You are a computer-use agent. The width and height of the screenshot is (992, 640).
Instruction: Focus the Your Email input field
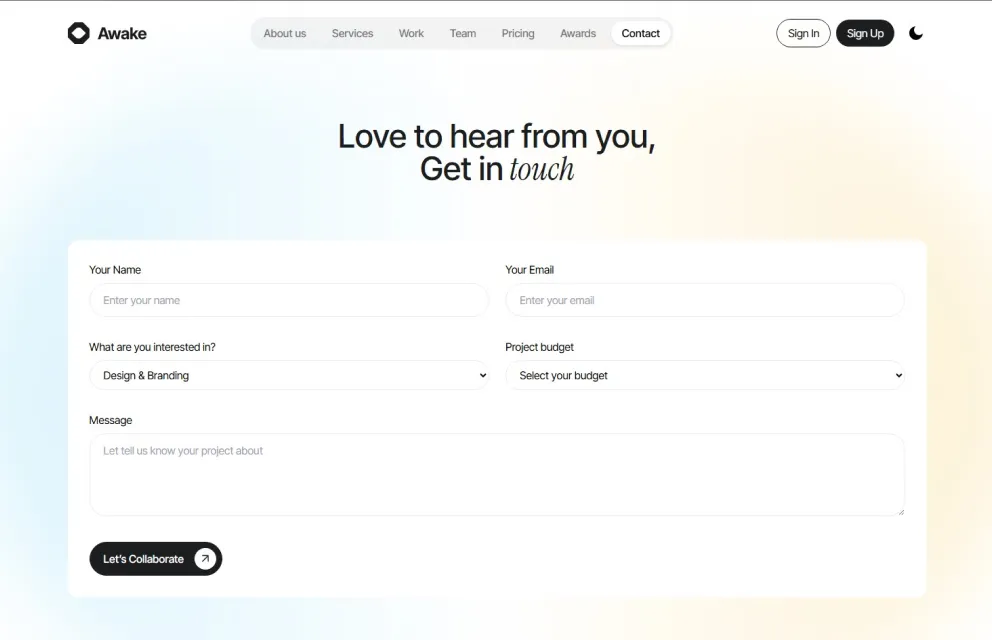click(x=705, y=300)
